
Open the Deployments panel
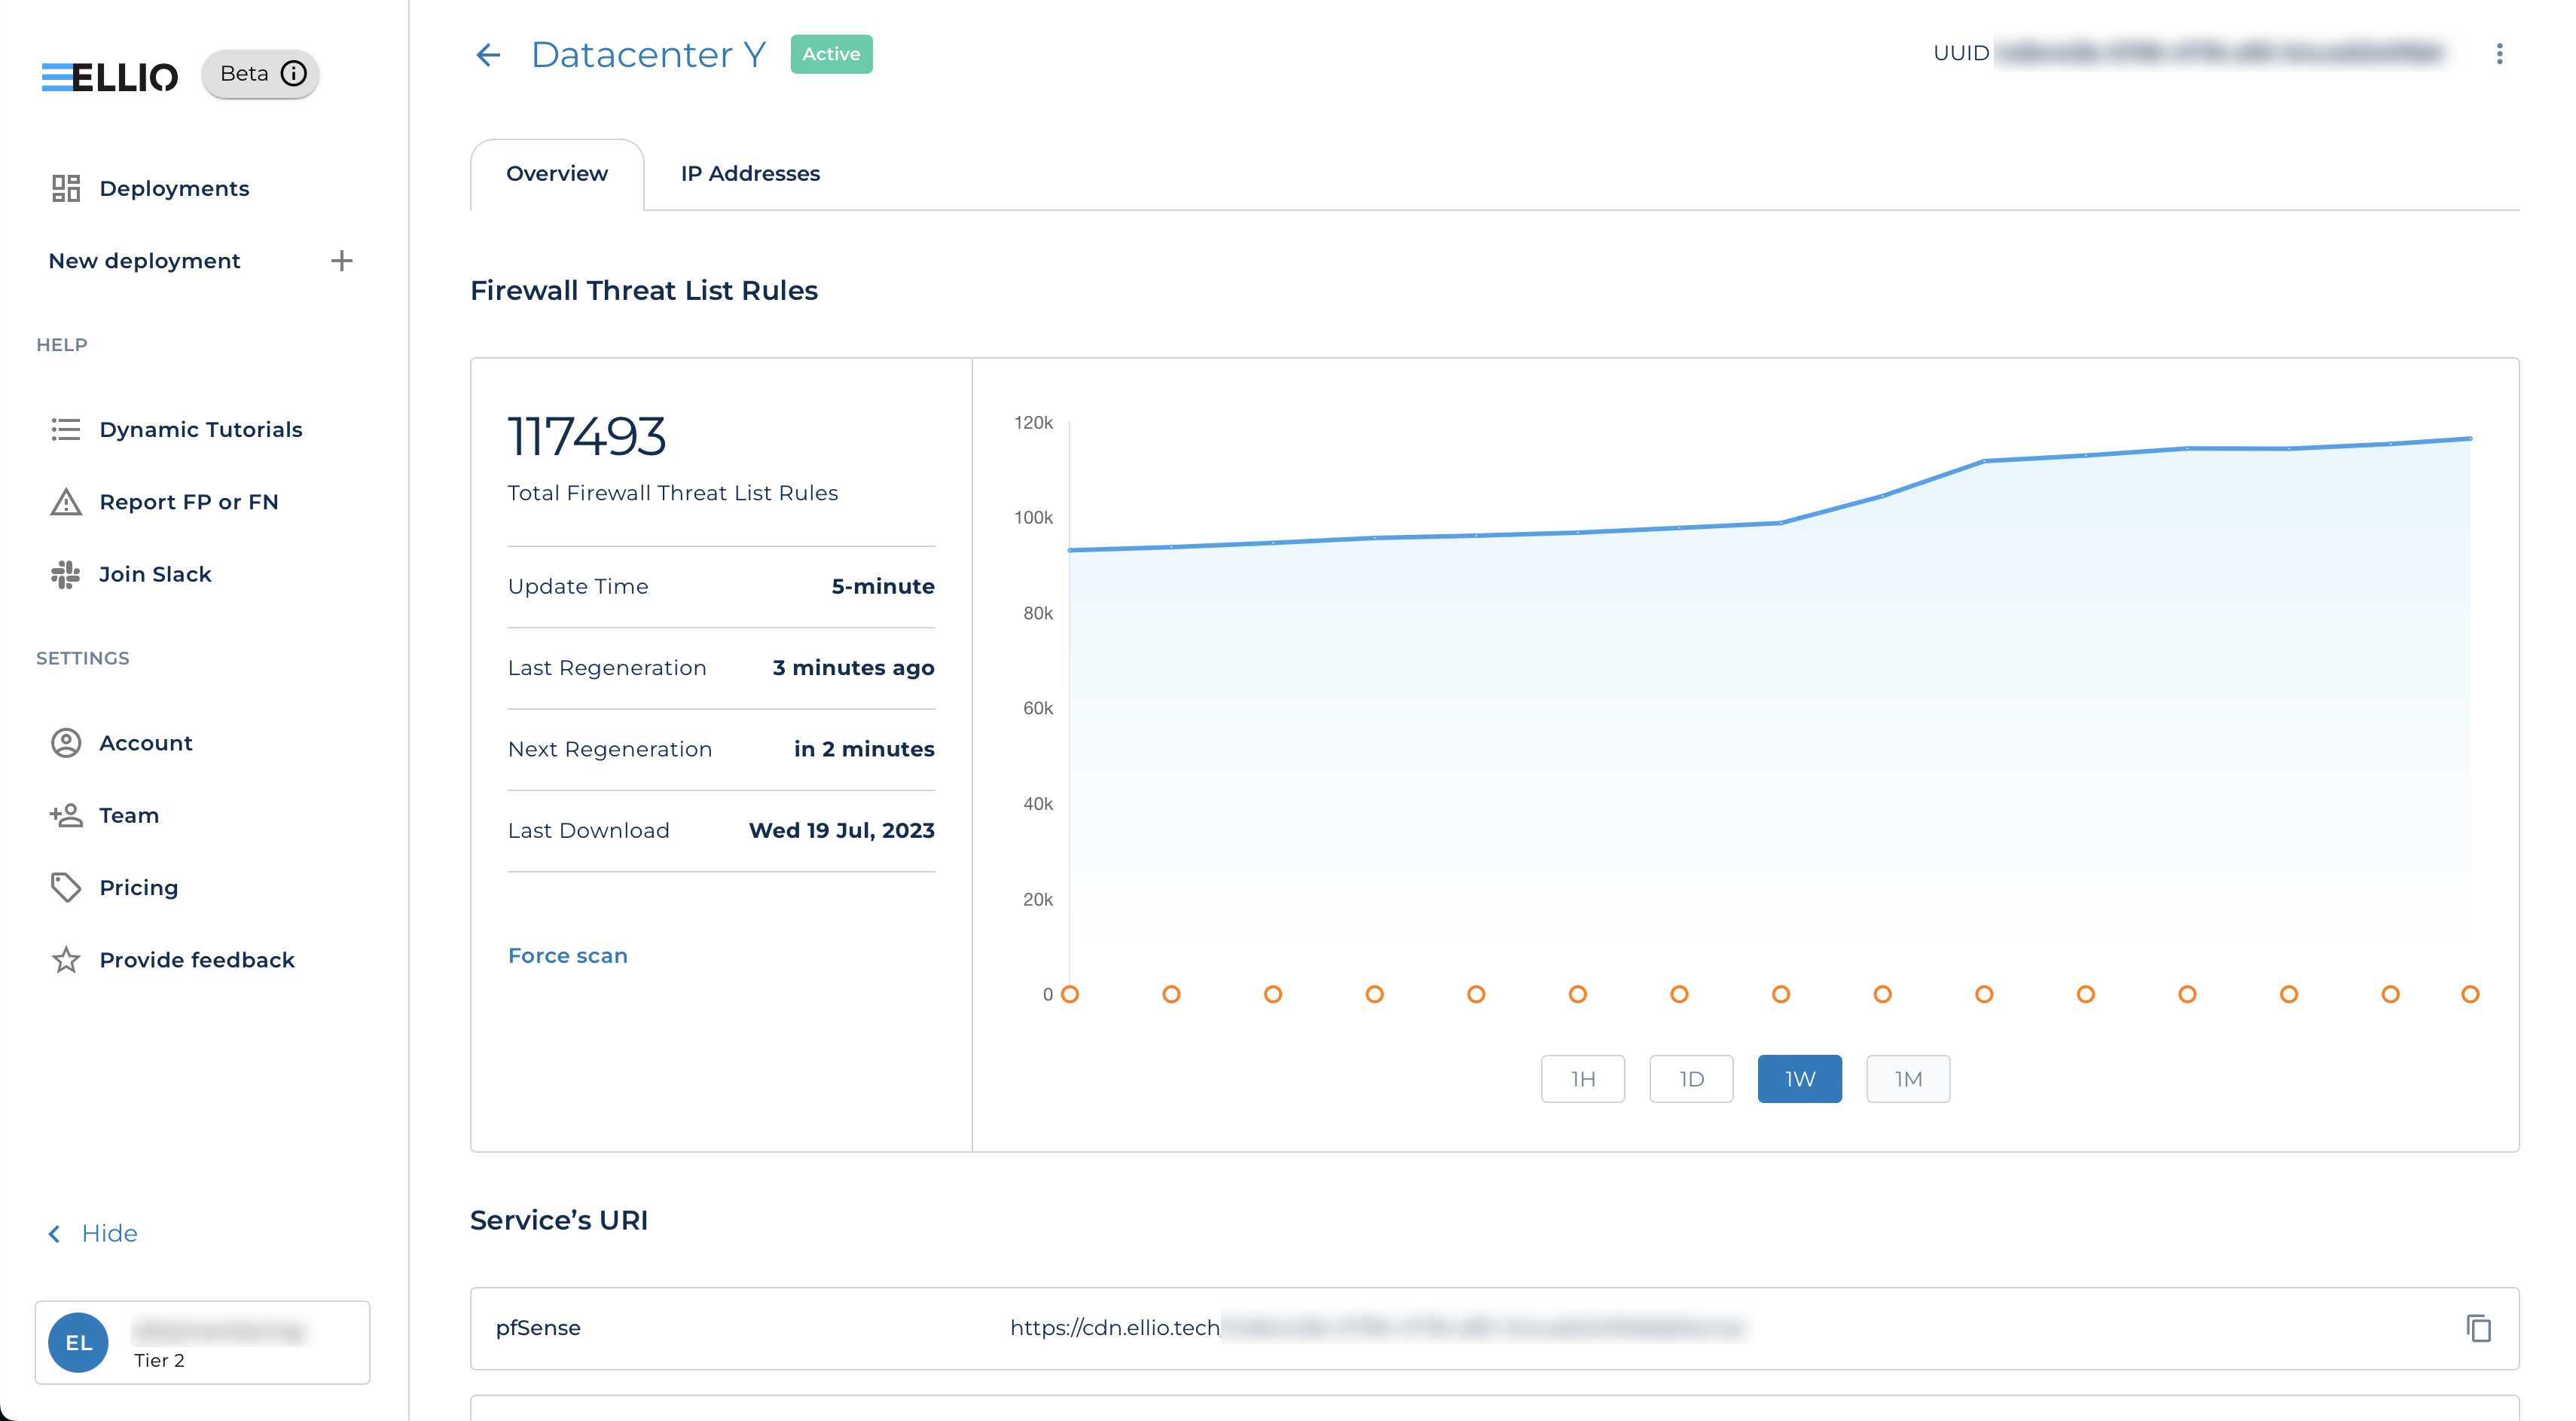point(175,188)
